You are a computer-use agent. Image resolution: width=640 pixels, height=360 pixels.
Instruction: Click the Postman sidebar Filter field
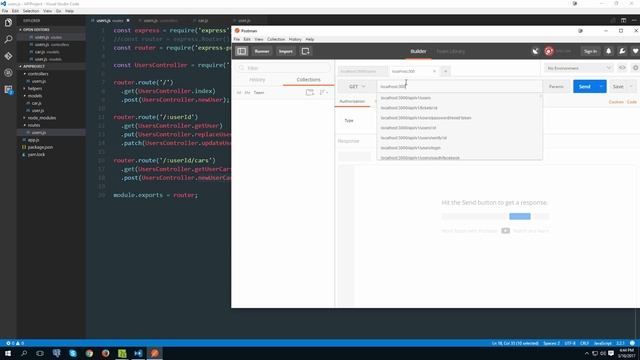click(x=283, y=68)
